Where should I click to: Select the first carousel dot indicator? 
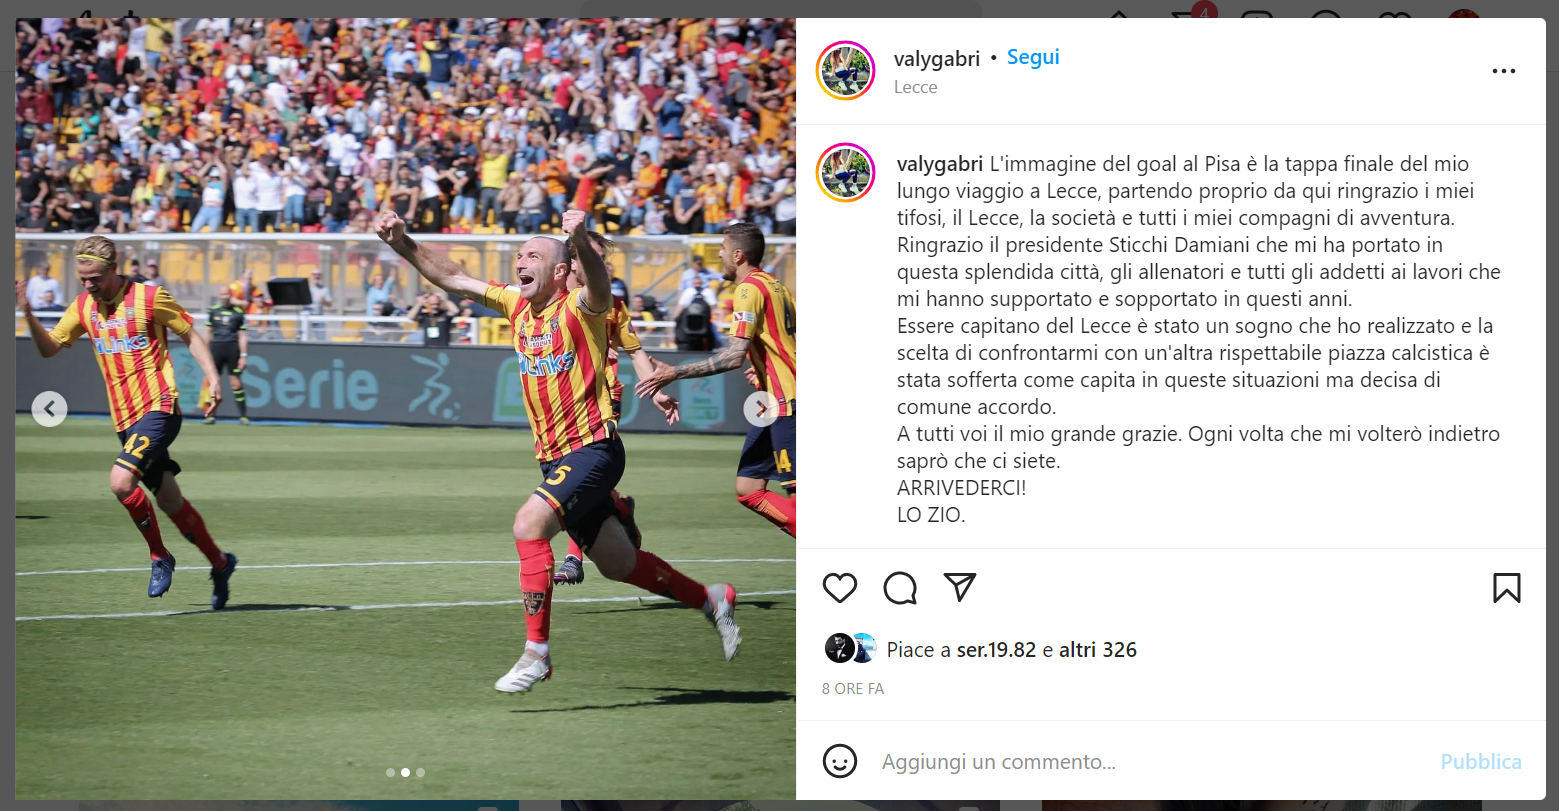pyautogui.click(x=390, y=772)
